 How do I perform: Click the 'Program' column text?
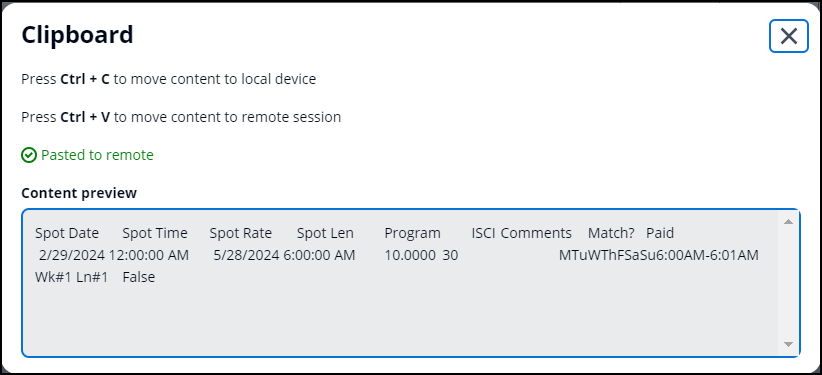tap(413, 233)
